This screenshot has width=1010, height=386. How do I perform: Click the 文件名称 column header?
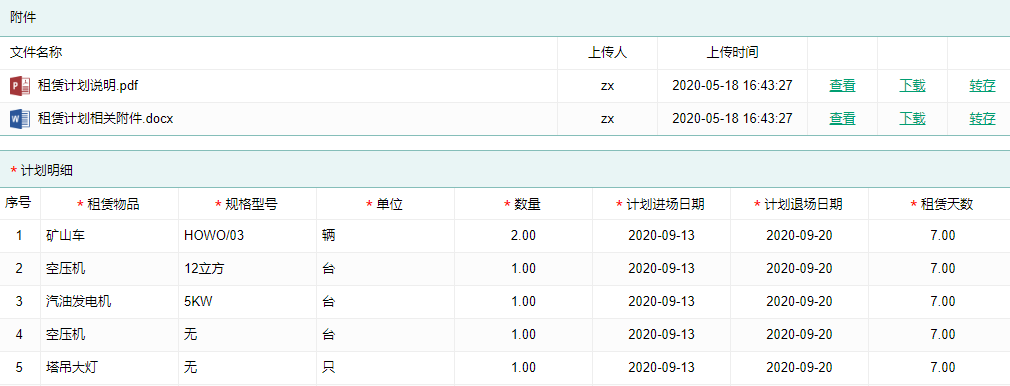(x=36, y=53)
